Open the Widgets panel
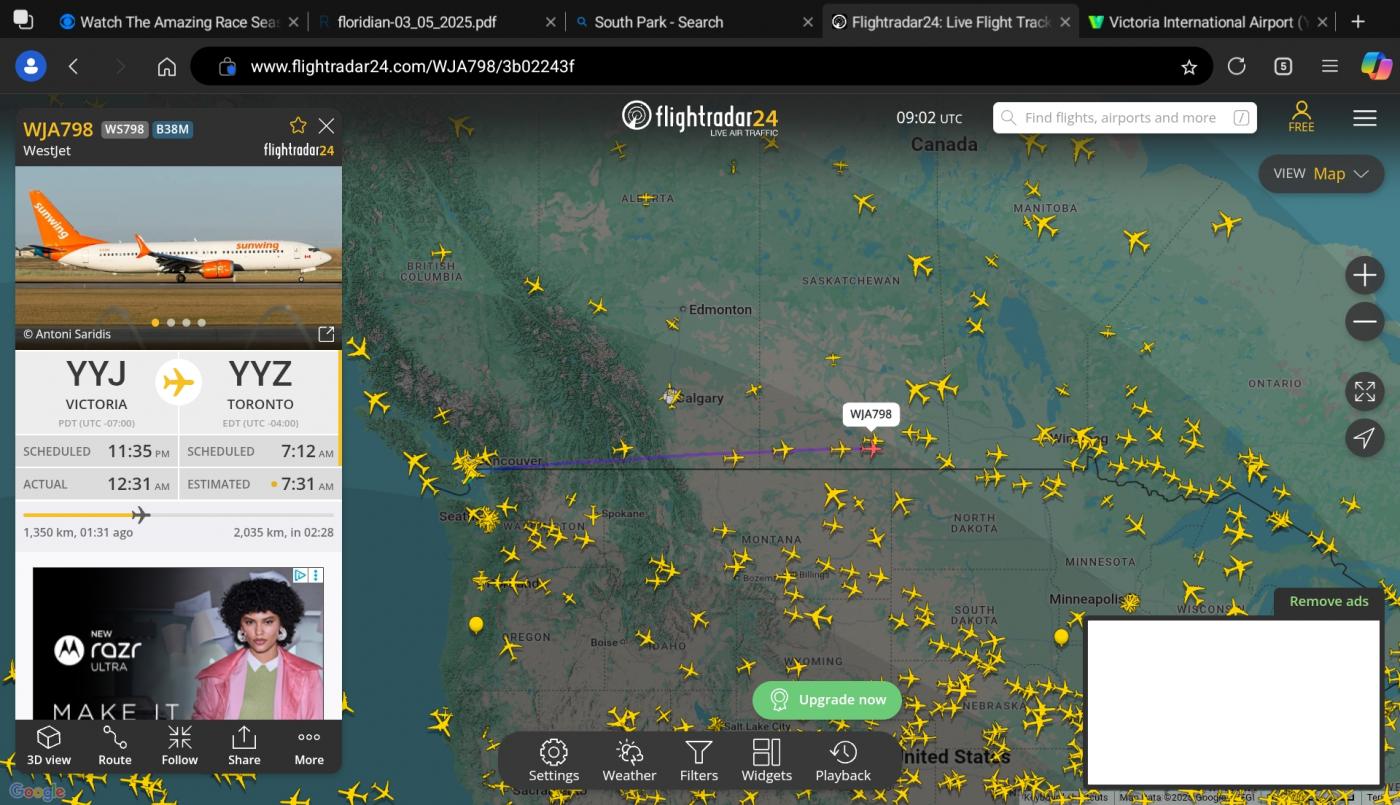Image resolution: width=1400 pixels, height=805 pixels. point(767,761)
